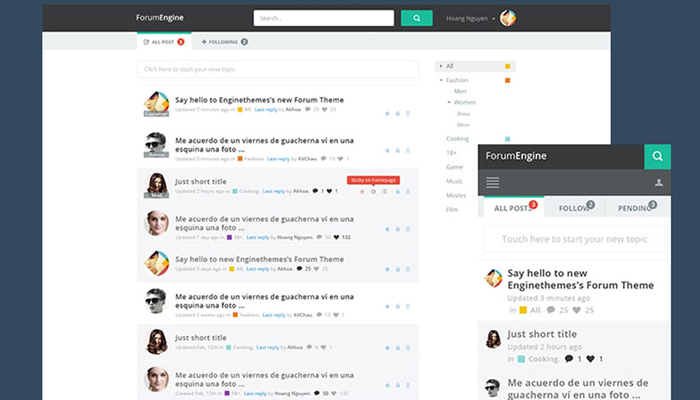Click the ForumEngine logo in desktop header
The height and width of the screenshot is (400, 700).
tap(160, 18)
